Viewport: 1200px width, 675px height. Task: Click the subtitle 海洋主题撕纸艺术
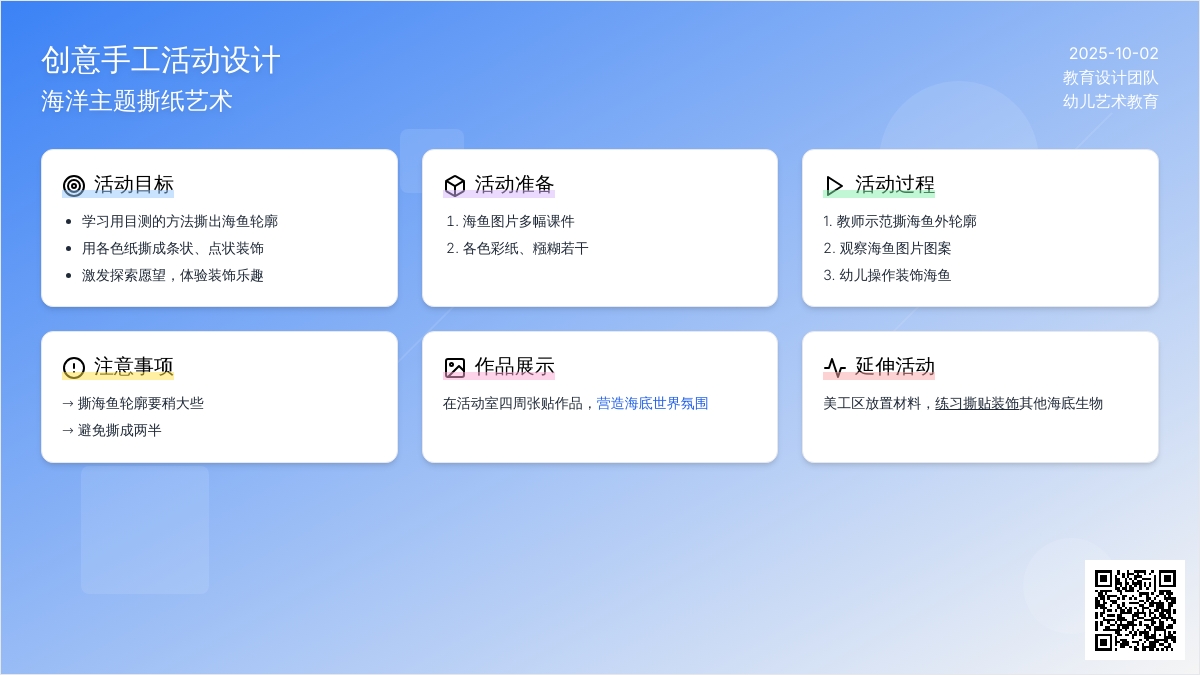point(137,101)
